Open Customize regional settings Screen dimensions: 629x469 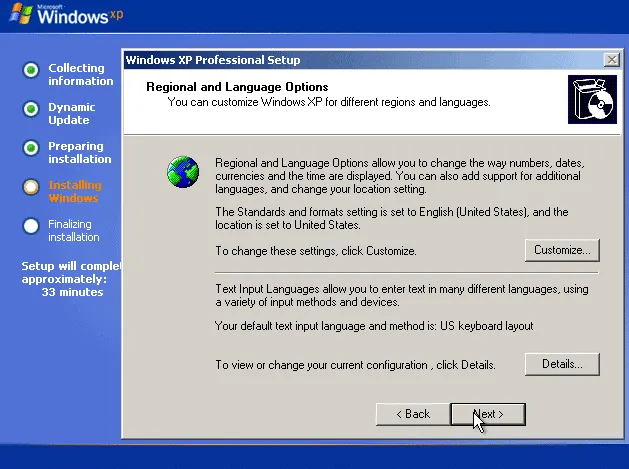562,250
